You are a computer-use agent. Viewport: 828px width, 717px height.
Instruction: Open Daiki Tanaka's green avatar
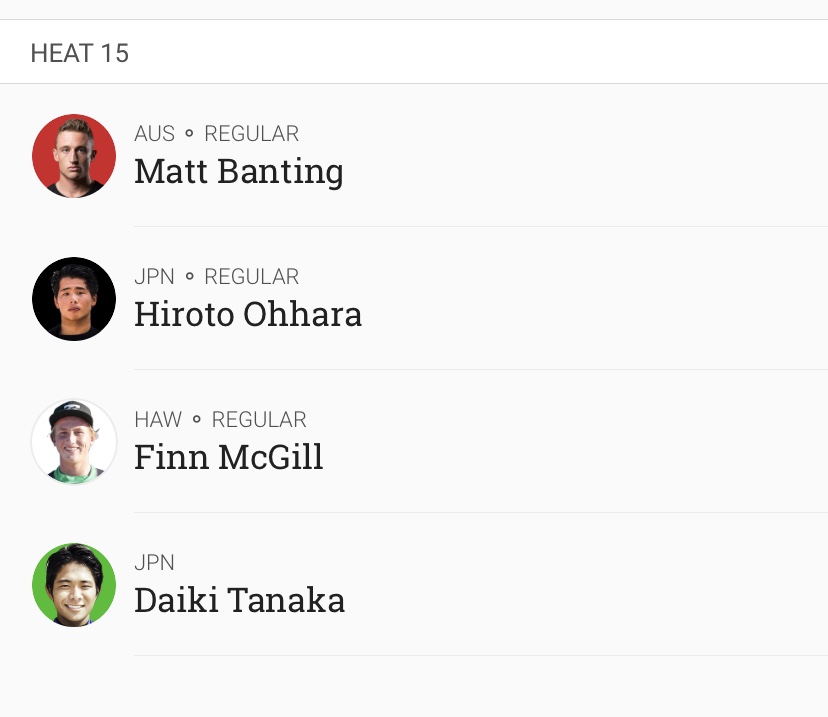click(x=74, y=585)
